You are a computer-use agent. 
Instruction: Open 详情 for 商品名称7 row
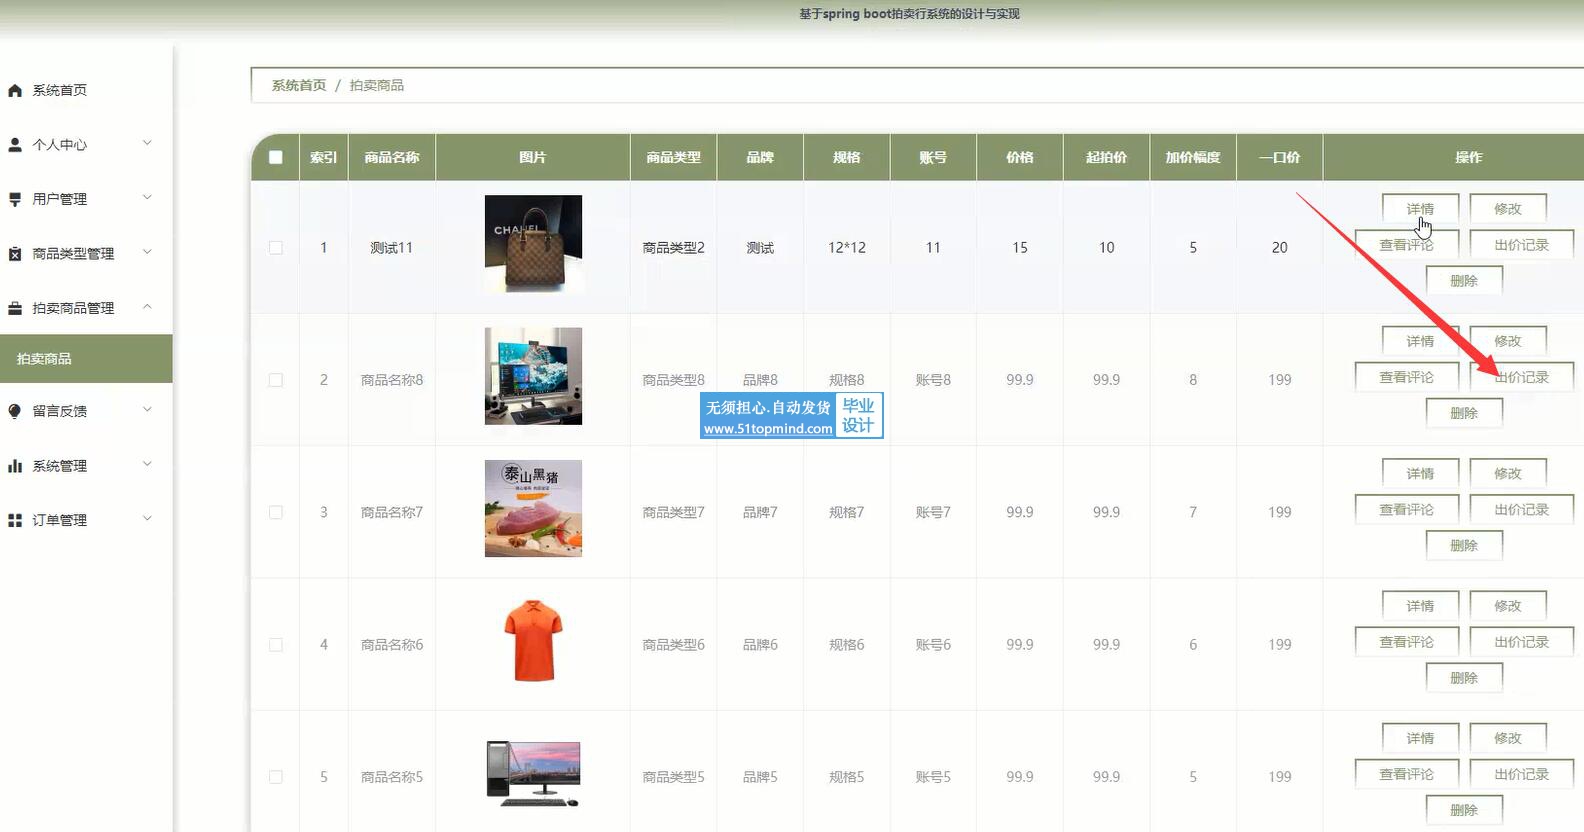pyautogui.click(x=1420, y=473)
